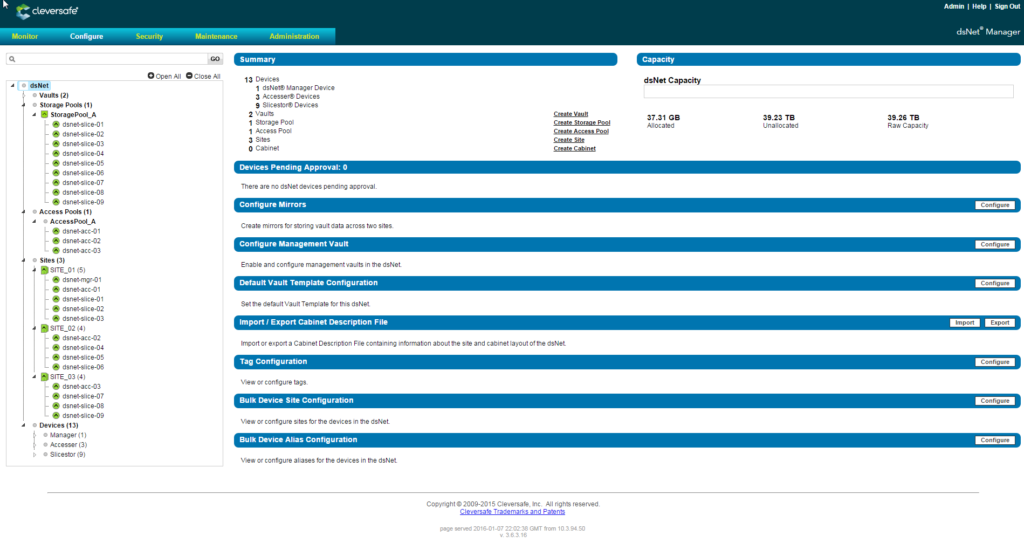Viewport: 1024px width, 550px height.
Task: Open the Security tab
Action: point(149,37)
